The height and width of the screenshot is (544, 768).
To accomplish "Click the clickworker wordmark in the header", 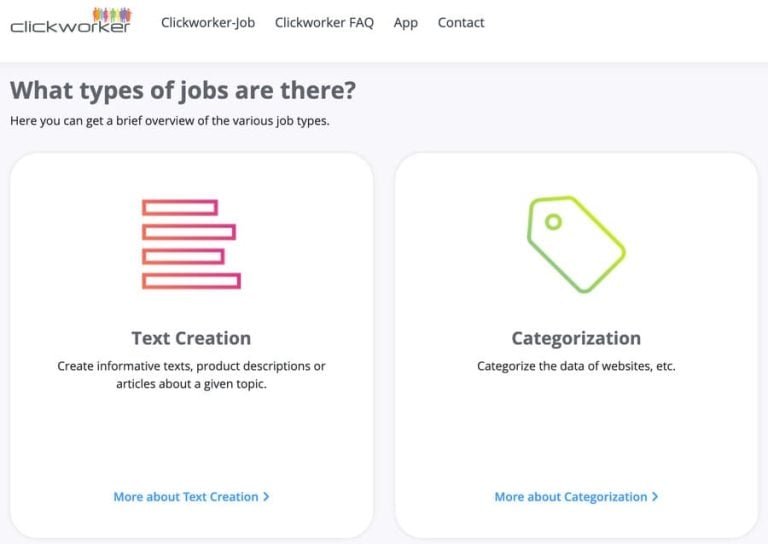I will click(70, 27).
